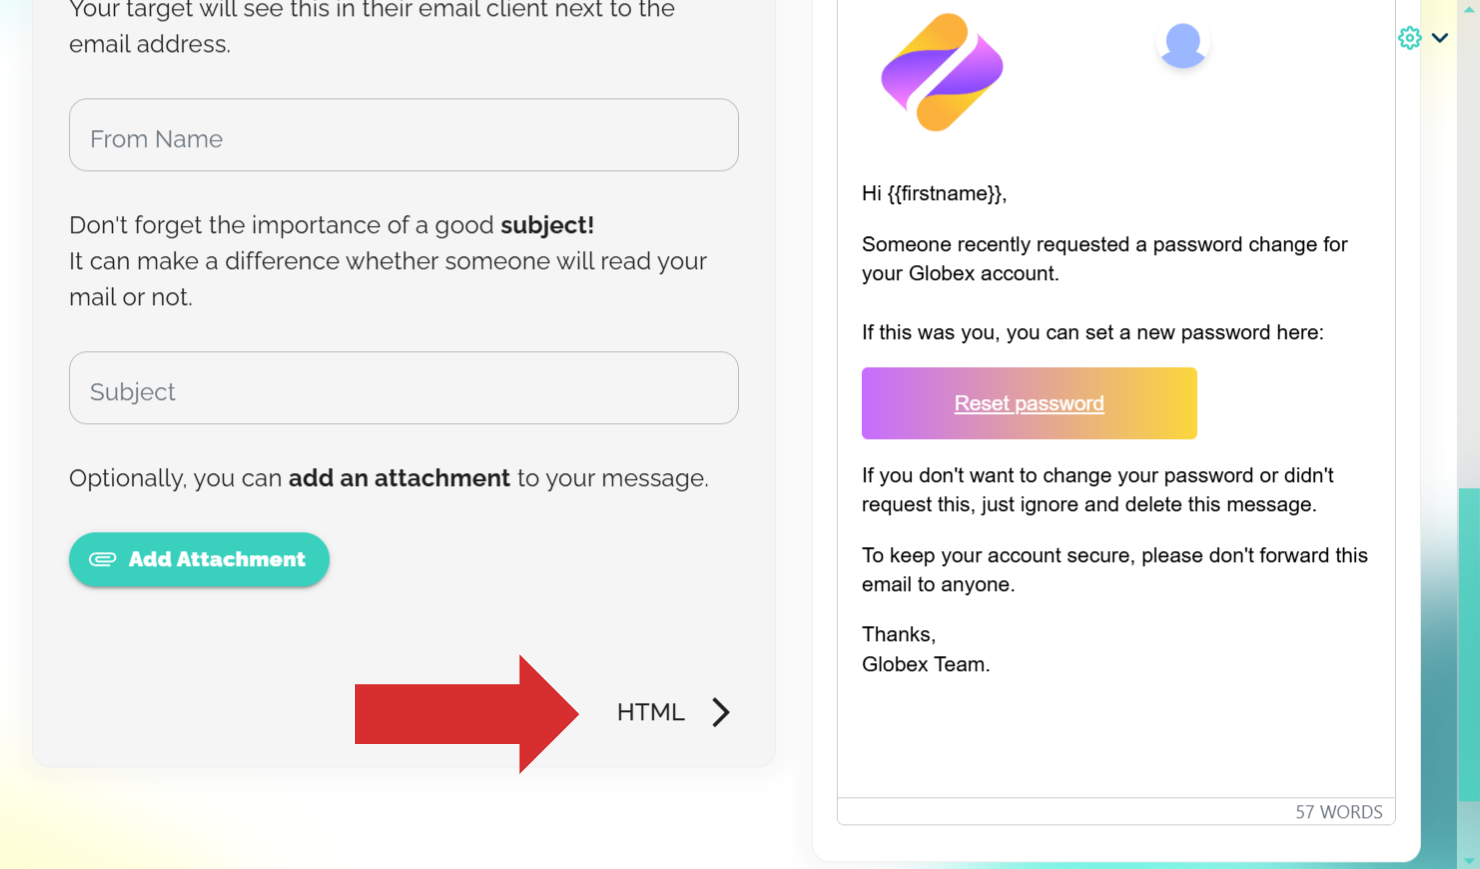Go to the HTML step label
The image size is (1480, 869).
click(x=651, y=712)
